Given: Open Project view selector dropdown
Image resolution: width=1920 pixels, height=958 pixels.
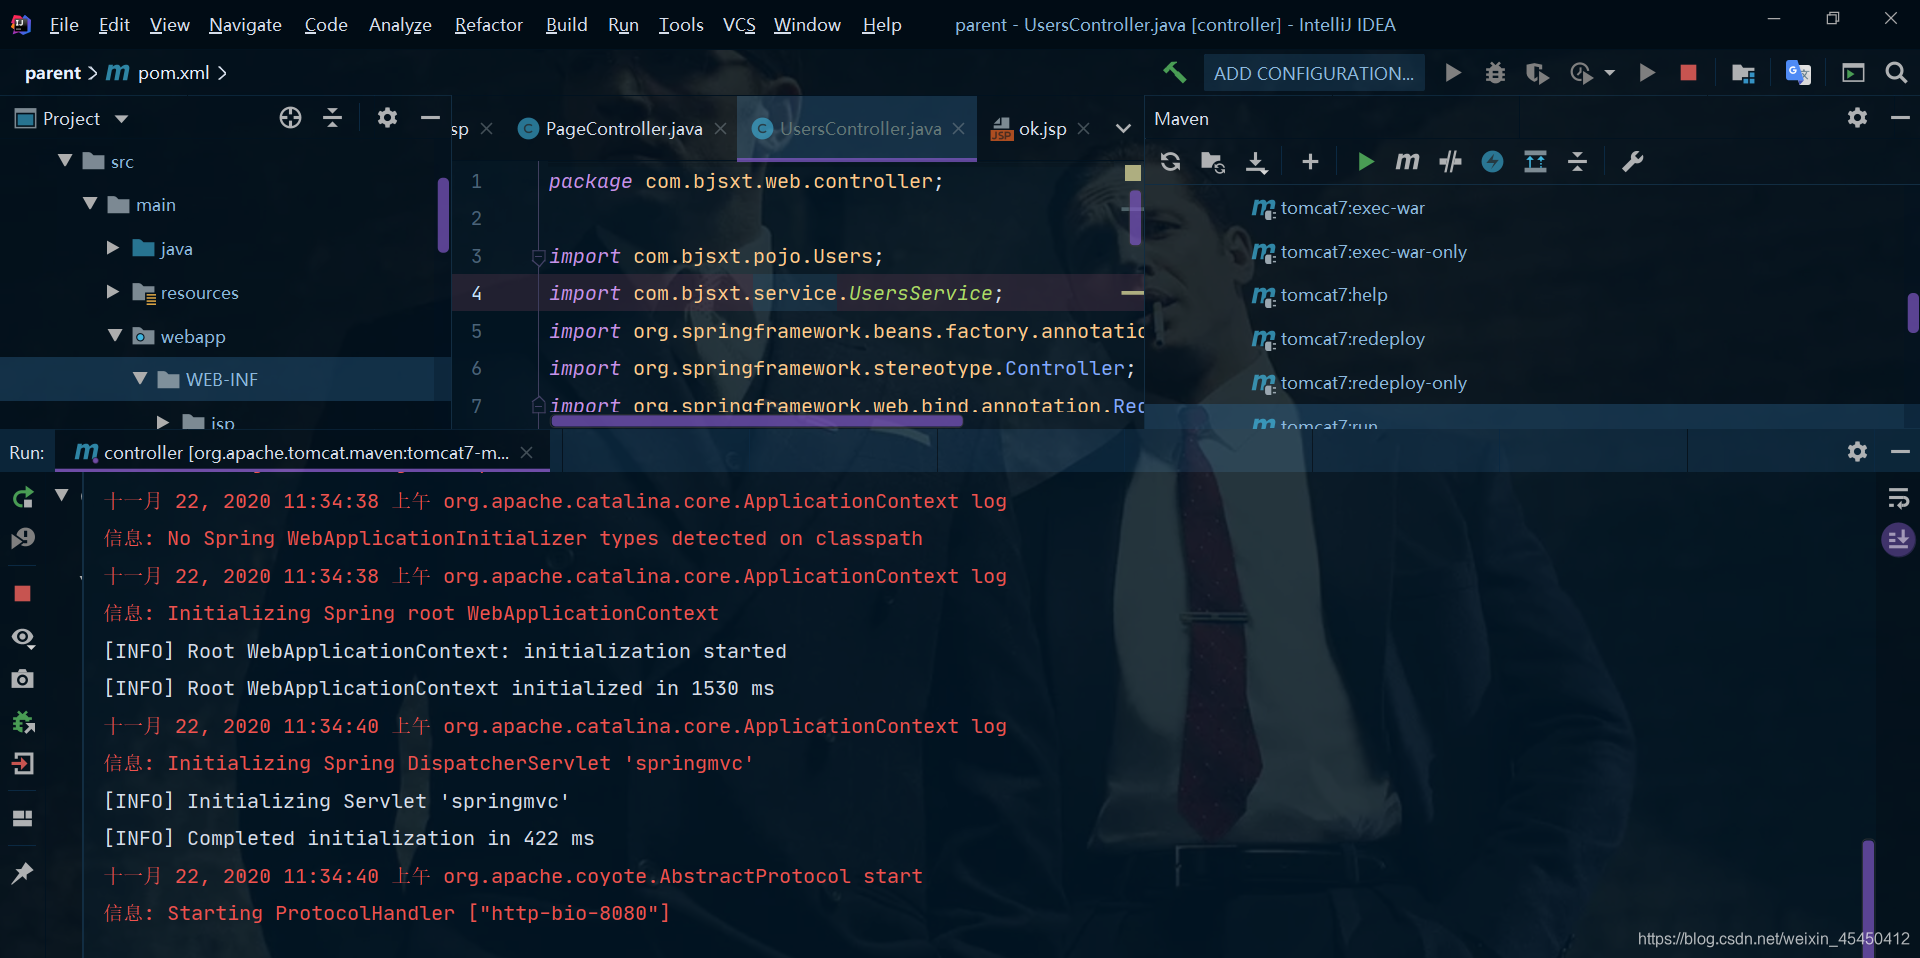Looking at the screenshot, I should (122, 119).
